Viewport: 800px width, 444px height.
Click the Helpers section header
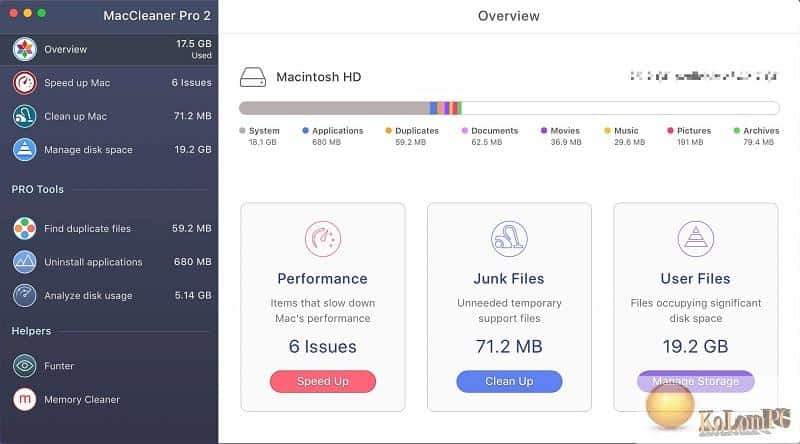(x=32, y=331)
